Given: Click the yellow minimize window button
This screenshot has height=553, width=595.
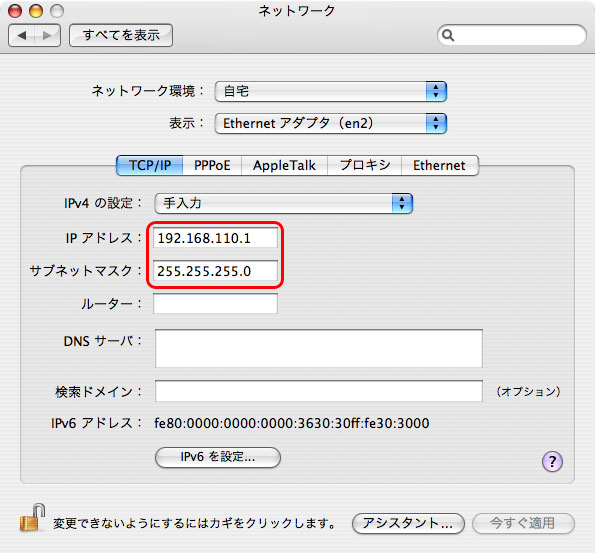Looking at the screenshot, I should [x=36, y=11].
